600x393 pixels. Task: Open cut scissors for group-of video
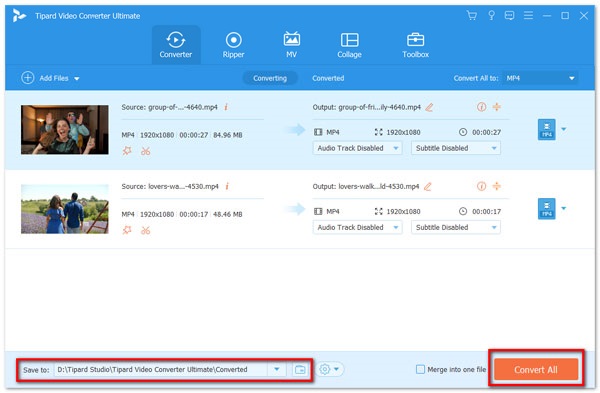point(145,151)
